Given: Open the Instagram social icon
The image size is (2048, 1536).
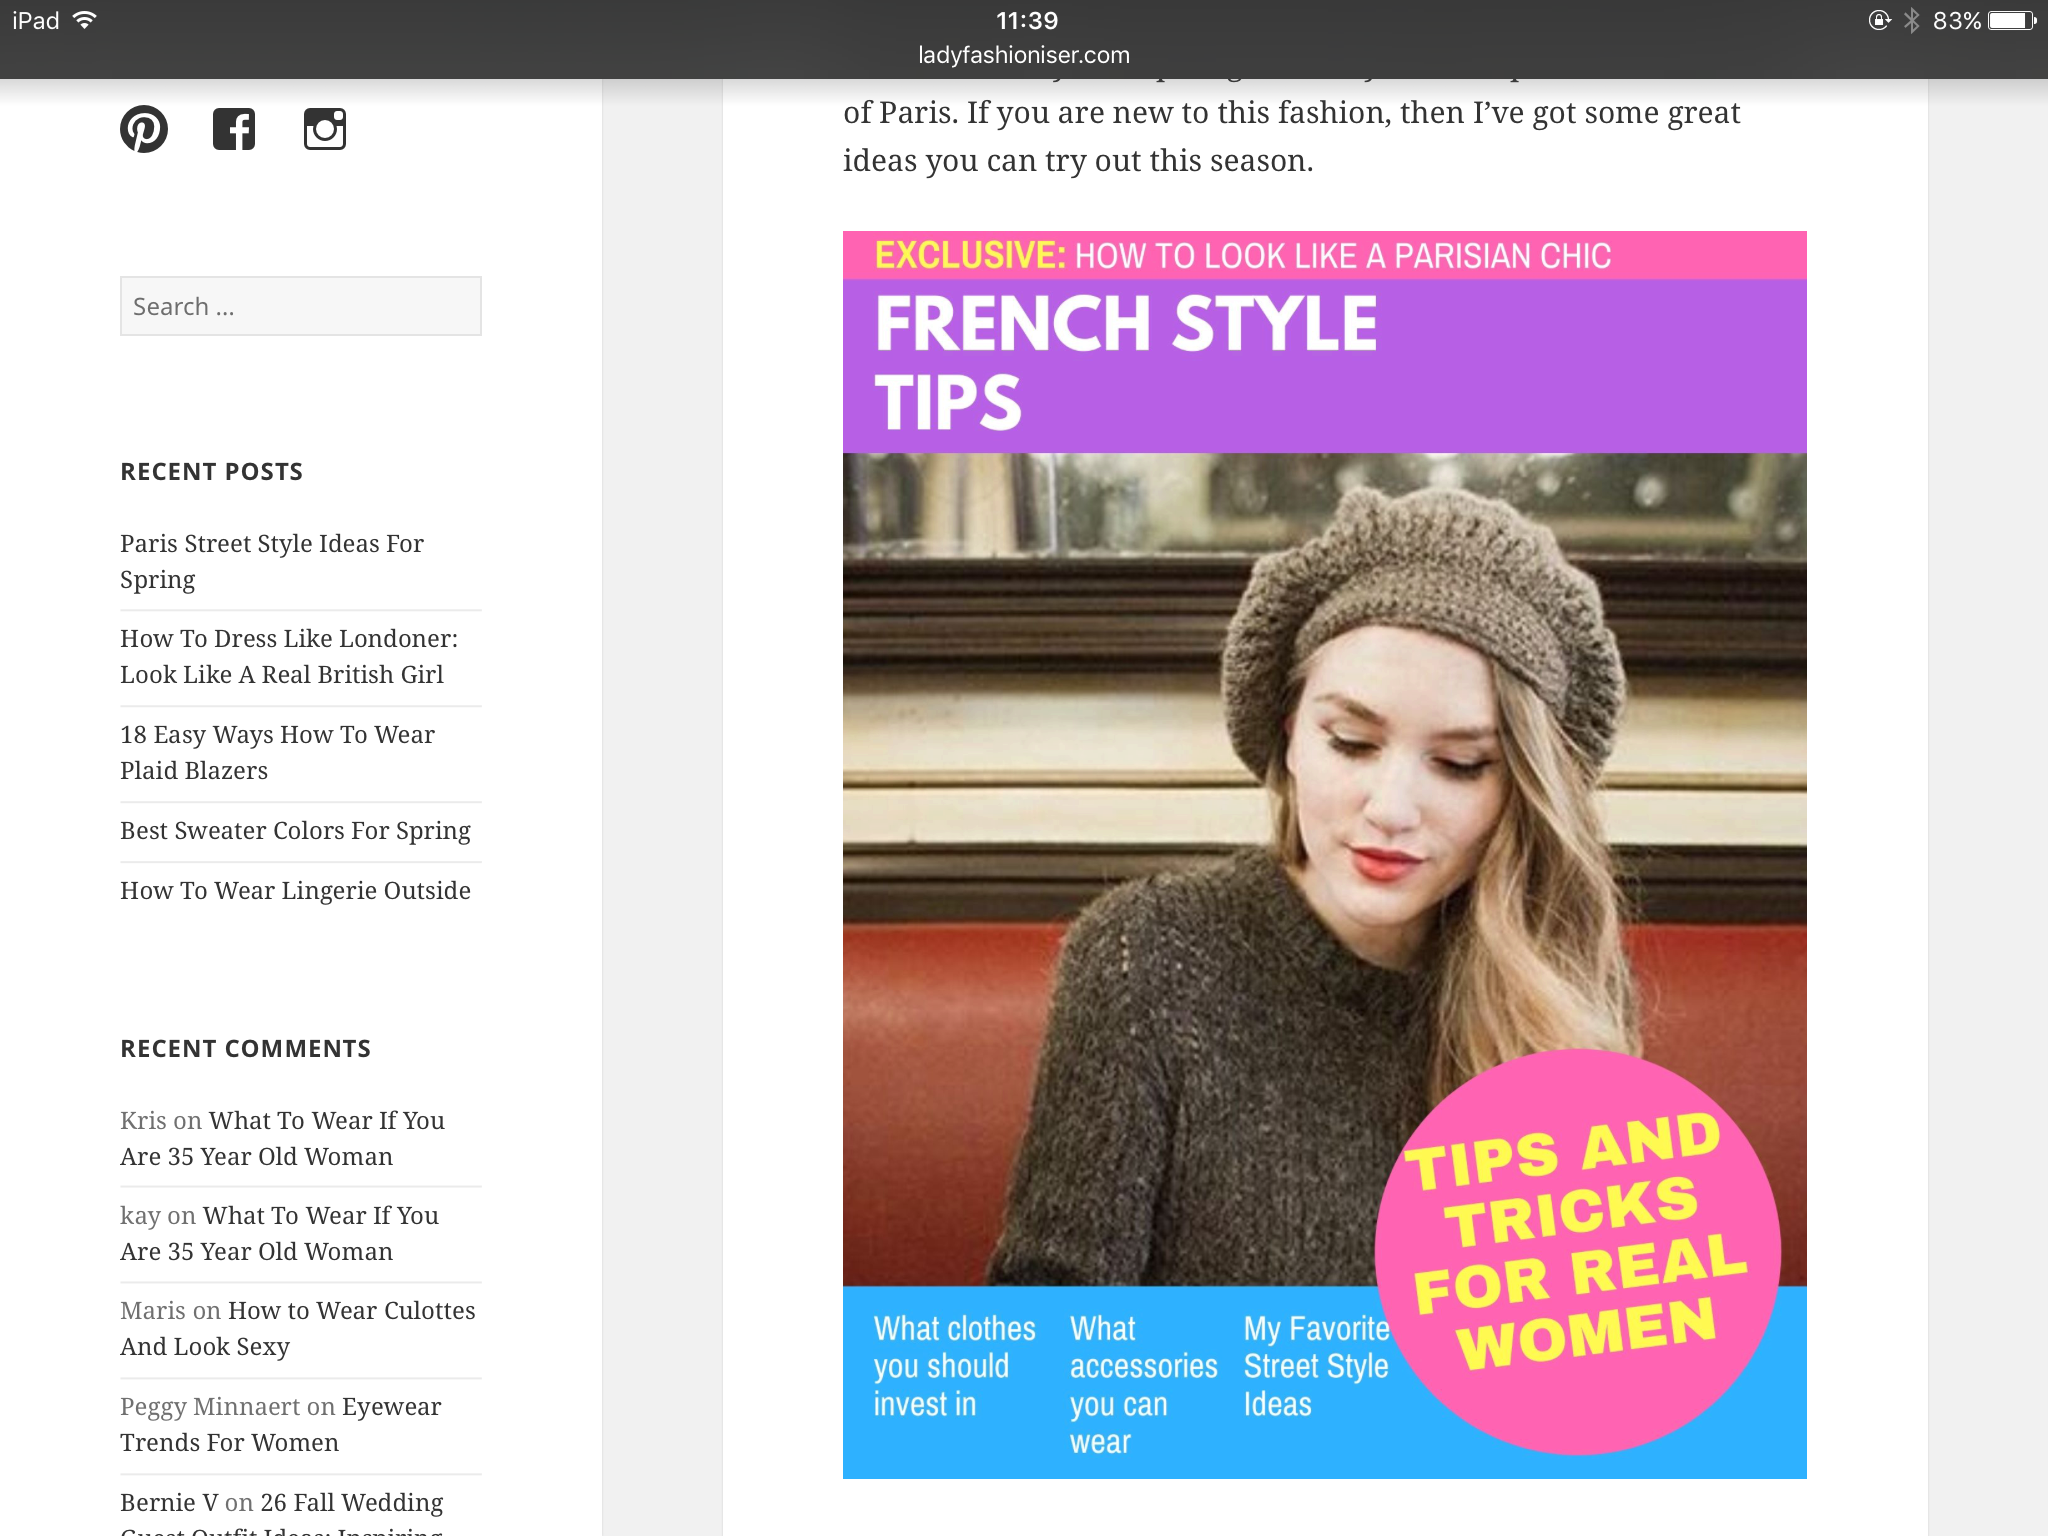Looking at the screenshot, I should tap(325, 129).
